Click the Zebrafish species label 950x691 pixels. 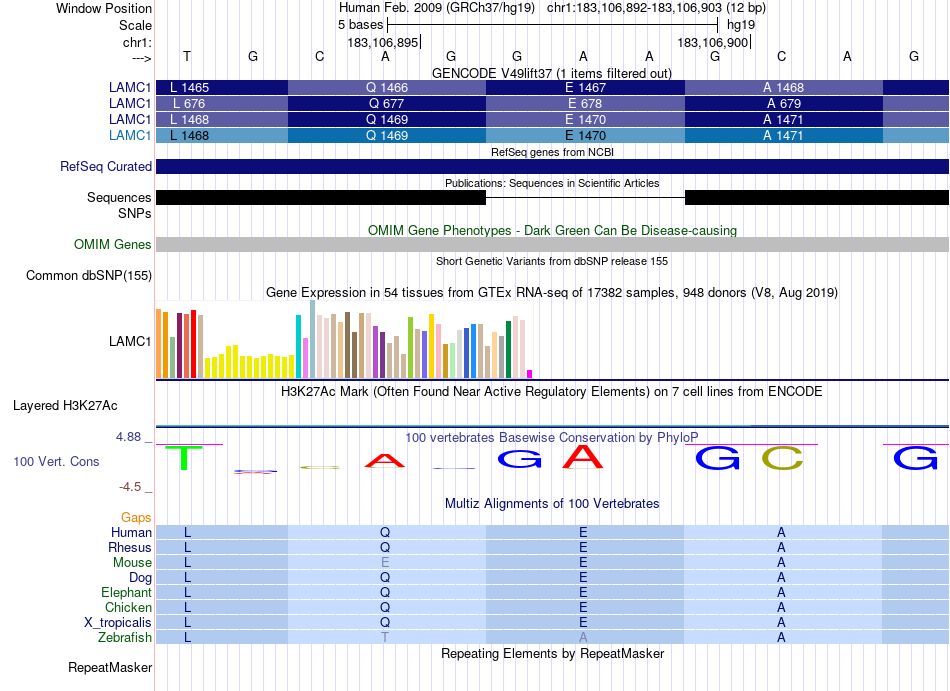(x=125, y=637)
